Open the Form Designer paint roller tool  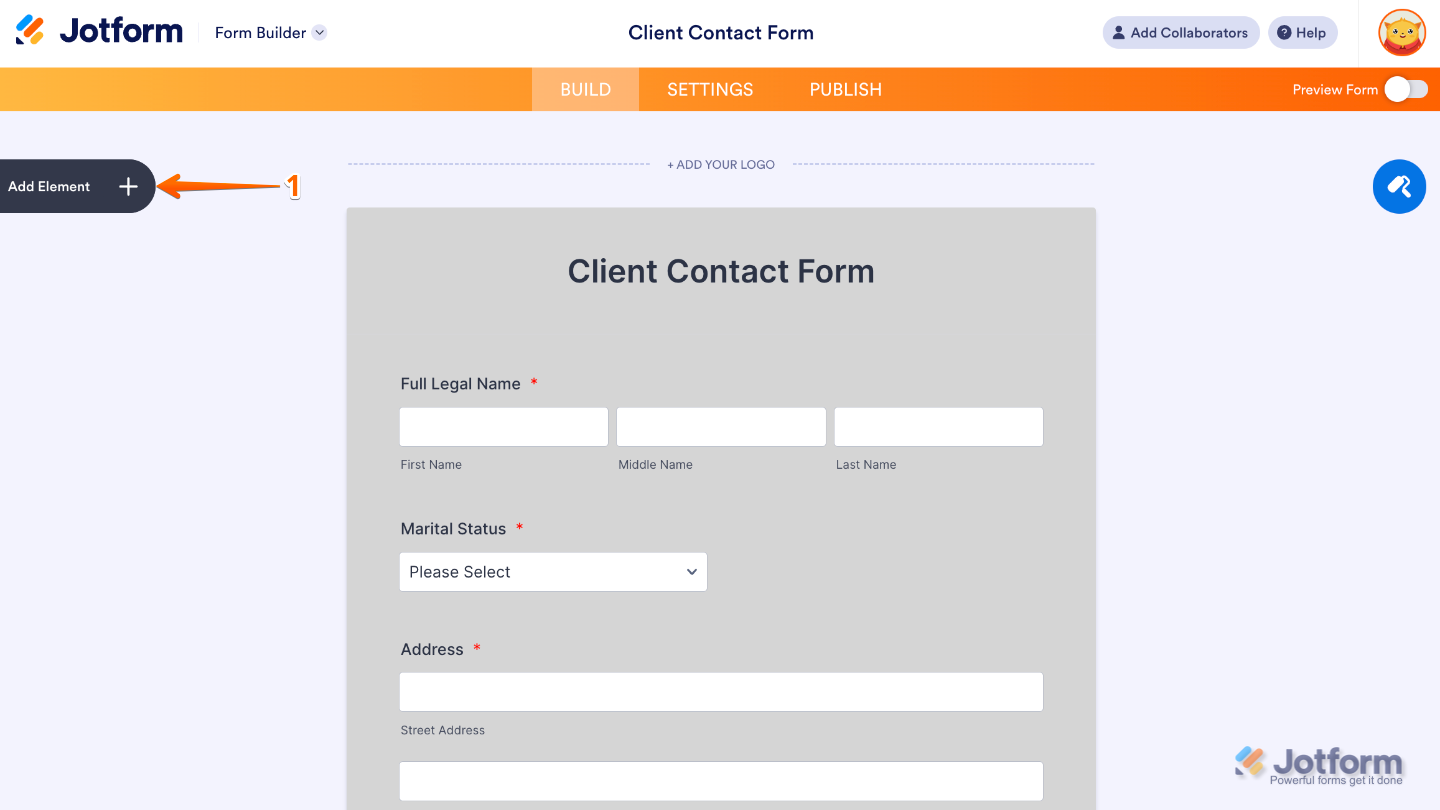[x=1399, y=186]
